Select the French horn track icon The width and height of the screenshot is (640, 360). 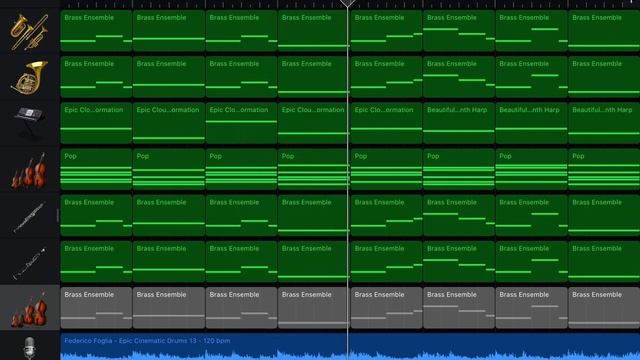coord(29,78)
